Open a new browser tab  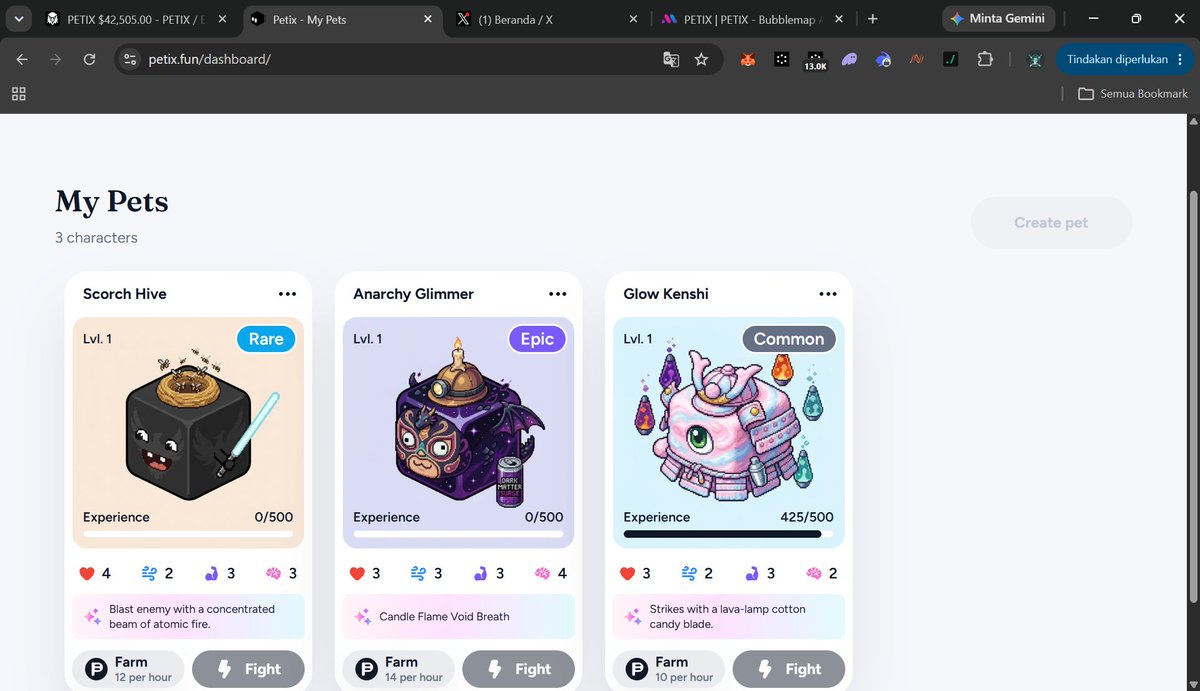(873, 19)
